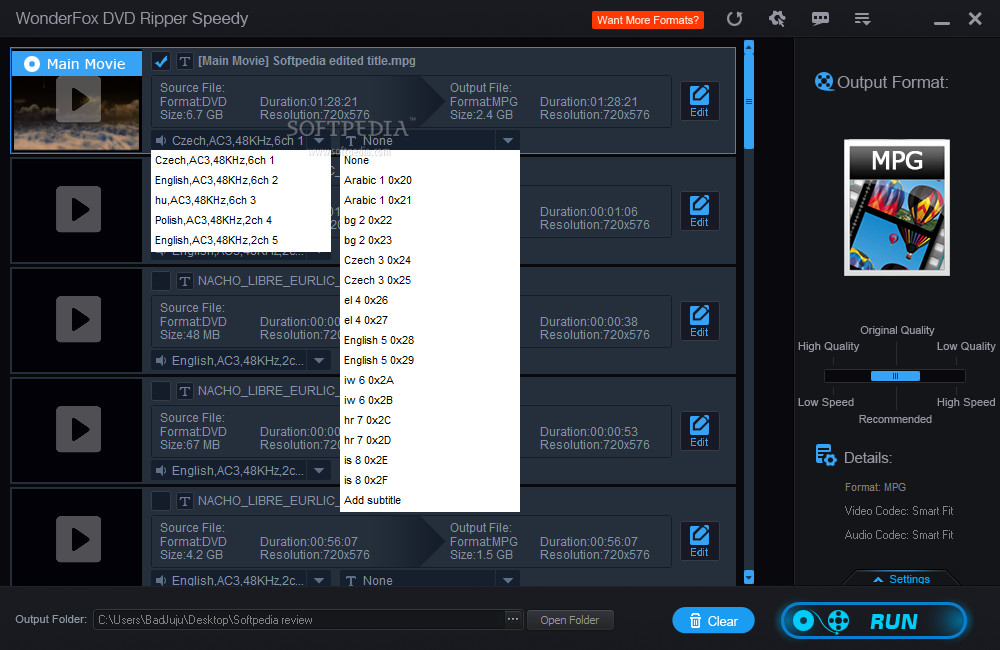This screenshot has height=650, width=1000.
Task: Click the Want More Formats? button
Action: pos(647,20)
